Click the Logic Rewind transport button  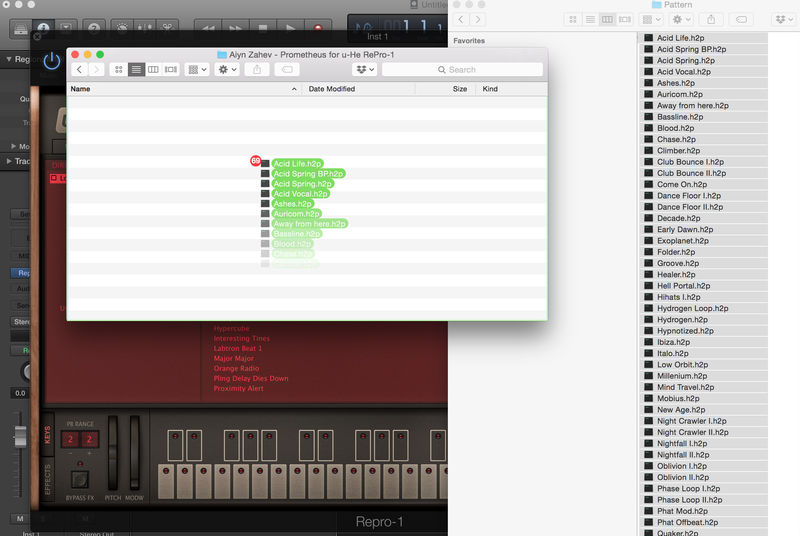[208, 29]
